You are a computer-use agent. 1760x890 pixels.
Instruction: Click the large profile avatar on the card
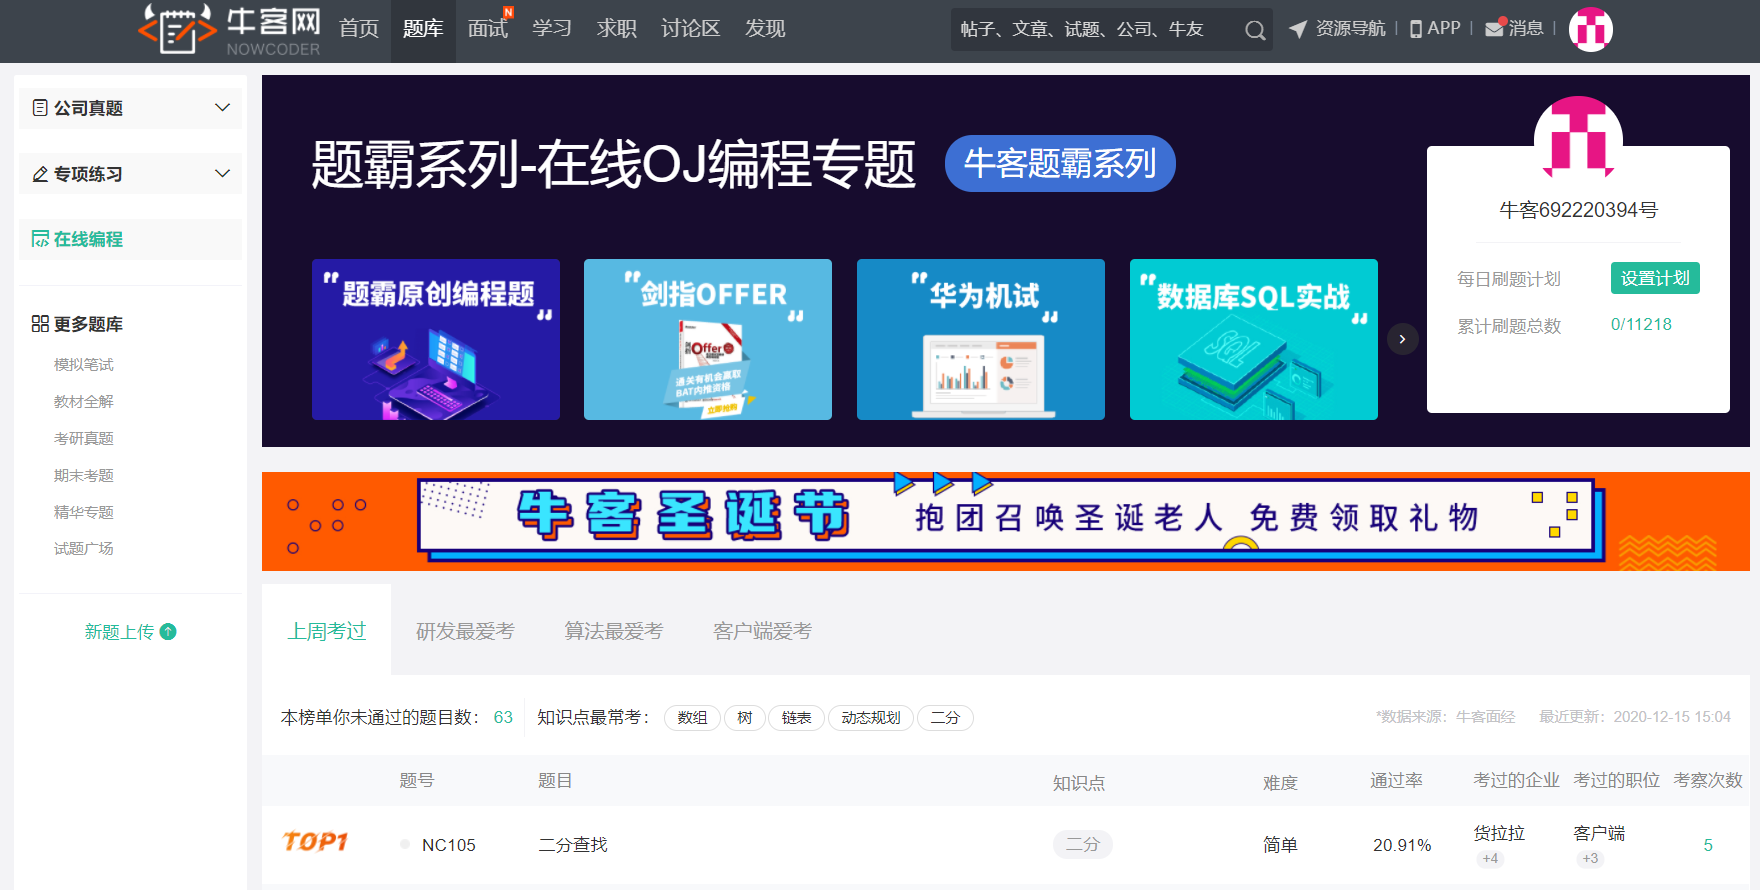point(1578,138)
